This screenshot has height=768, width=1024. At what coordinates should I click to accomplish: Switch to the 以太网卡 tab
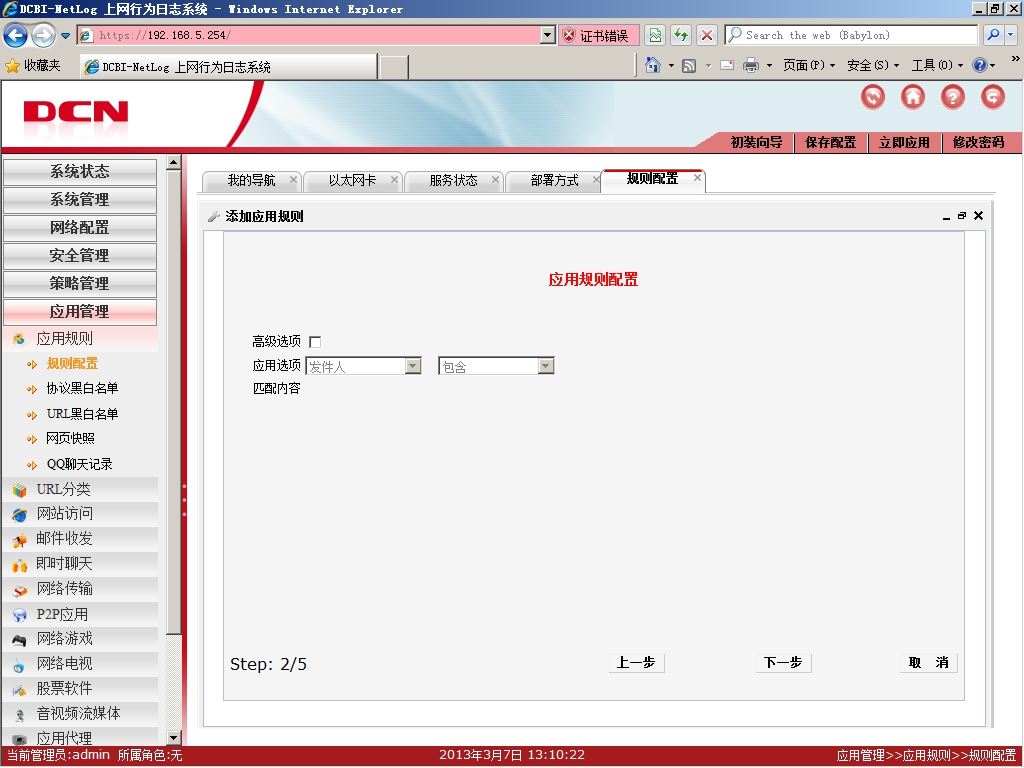point(353,180)
